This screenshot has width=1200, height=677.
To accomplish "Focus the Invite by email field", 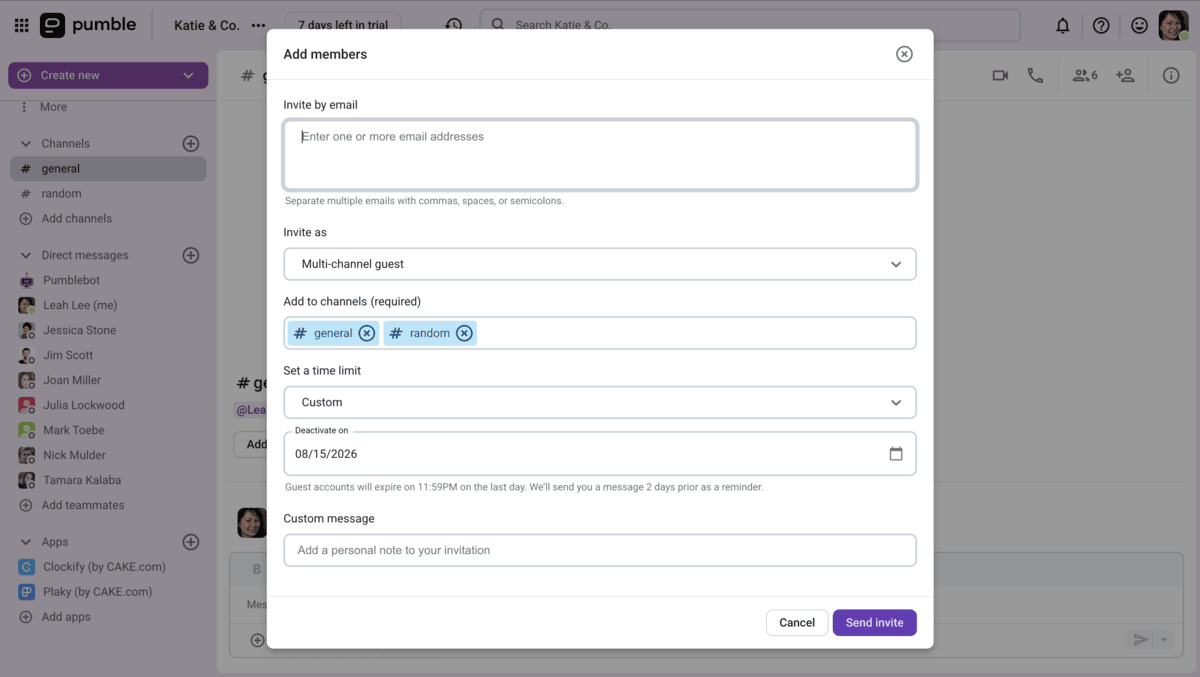I will 600,155.
